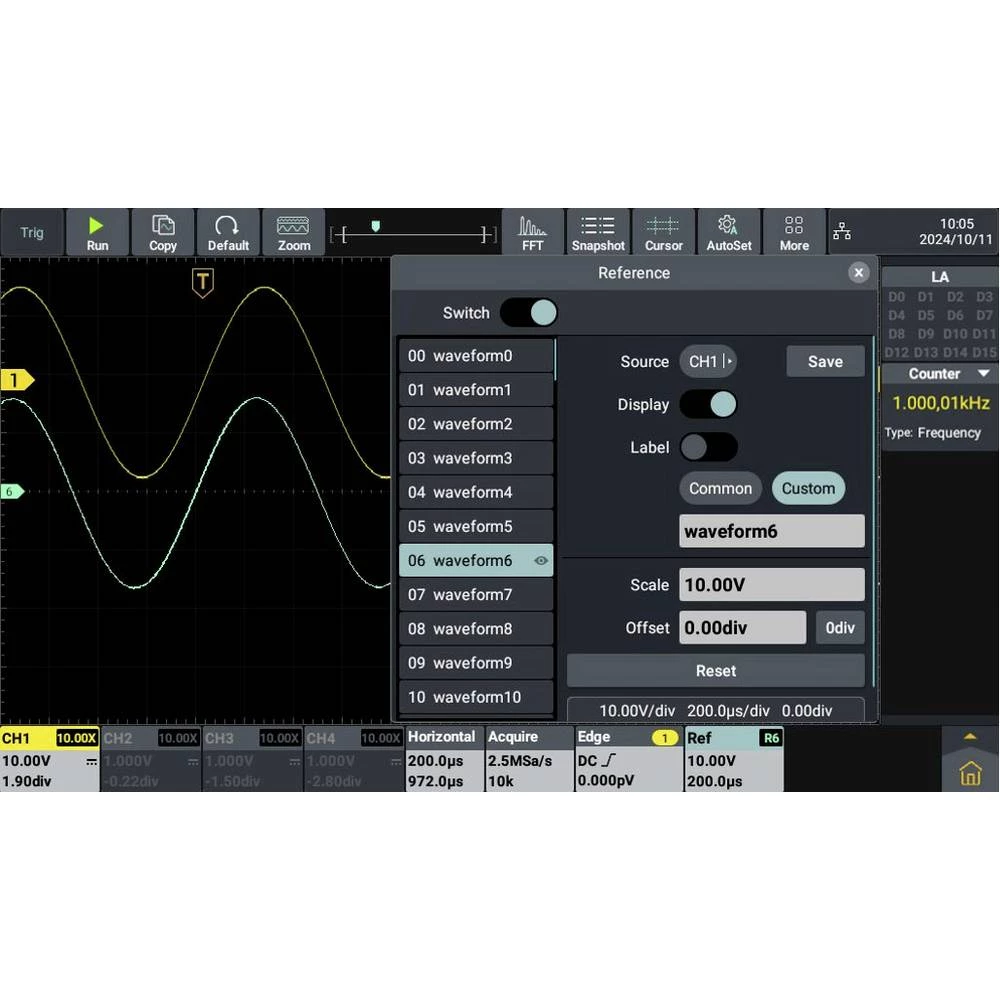The height and width of the screenshot is (1000, 1000).
Task: Run AutoSet from the toolbar
Action: pyautogui.click(x=728, y=233)
